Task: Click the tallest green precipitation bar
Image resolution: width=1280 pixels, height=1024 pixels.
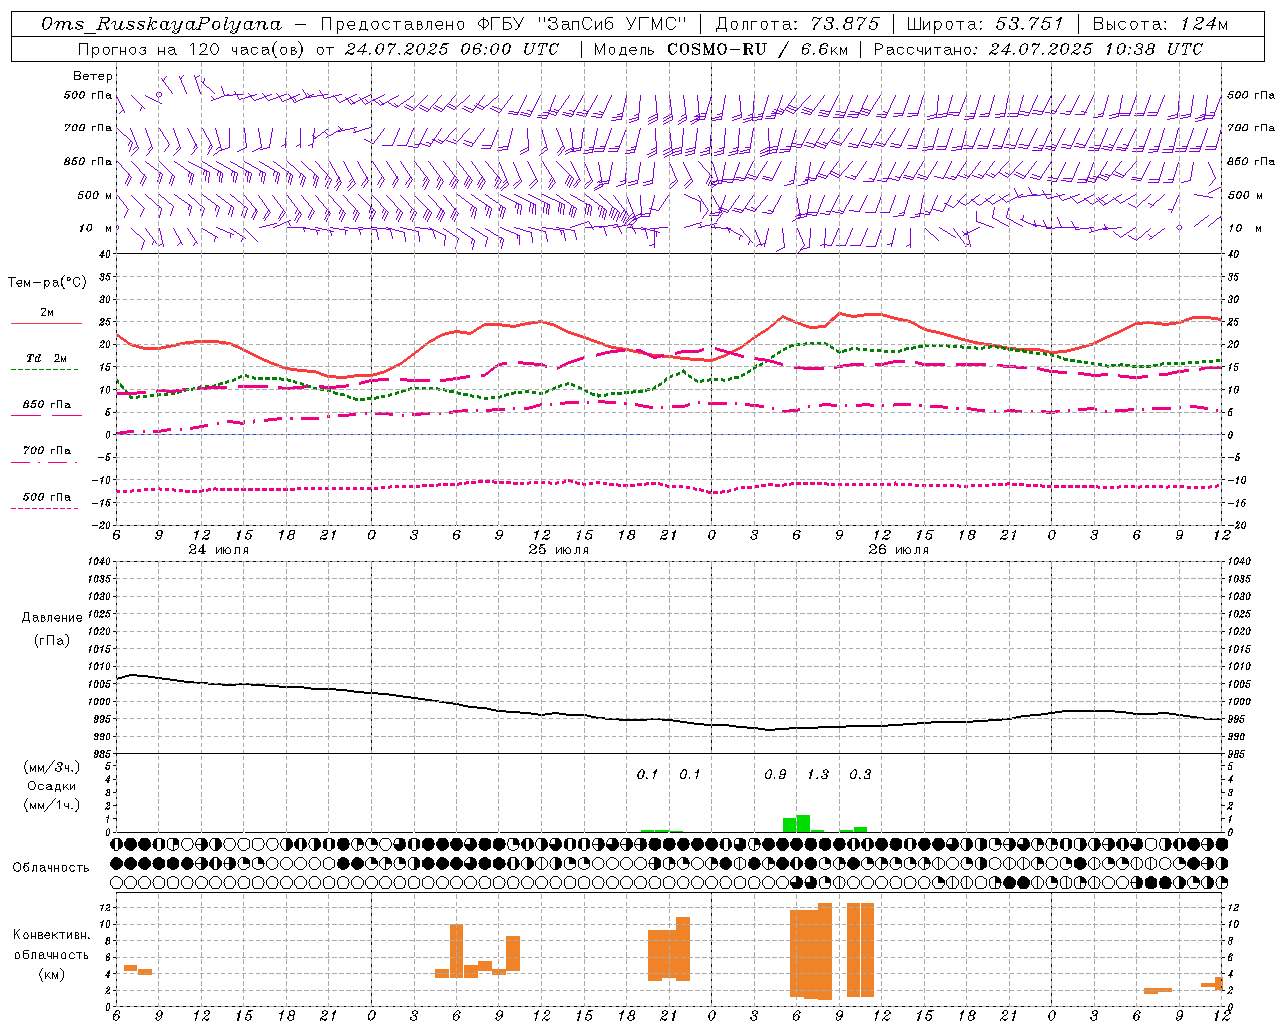Action: pos(803,824)
